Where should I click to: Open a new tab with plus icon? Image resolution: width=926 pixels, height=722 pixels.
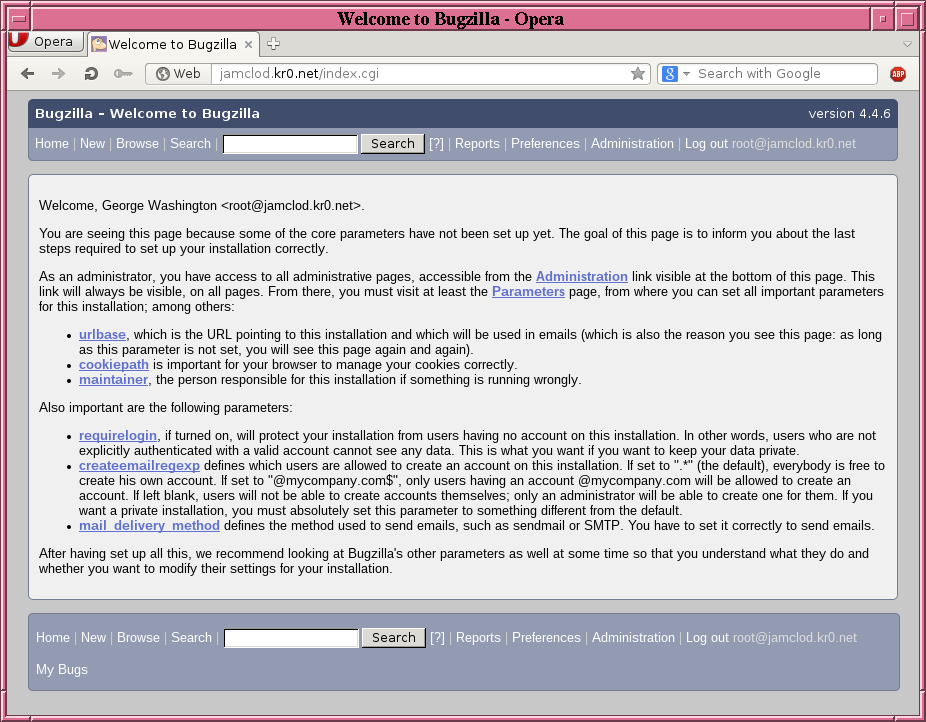[x=274, y=43]
